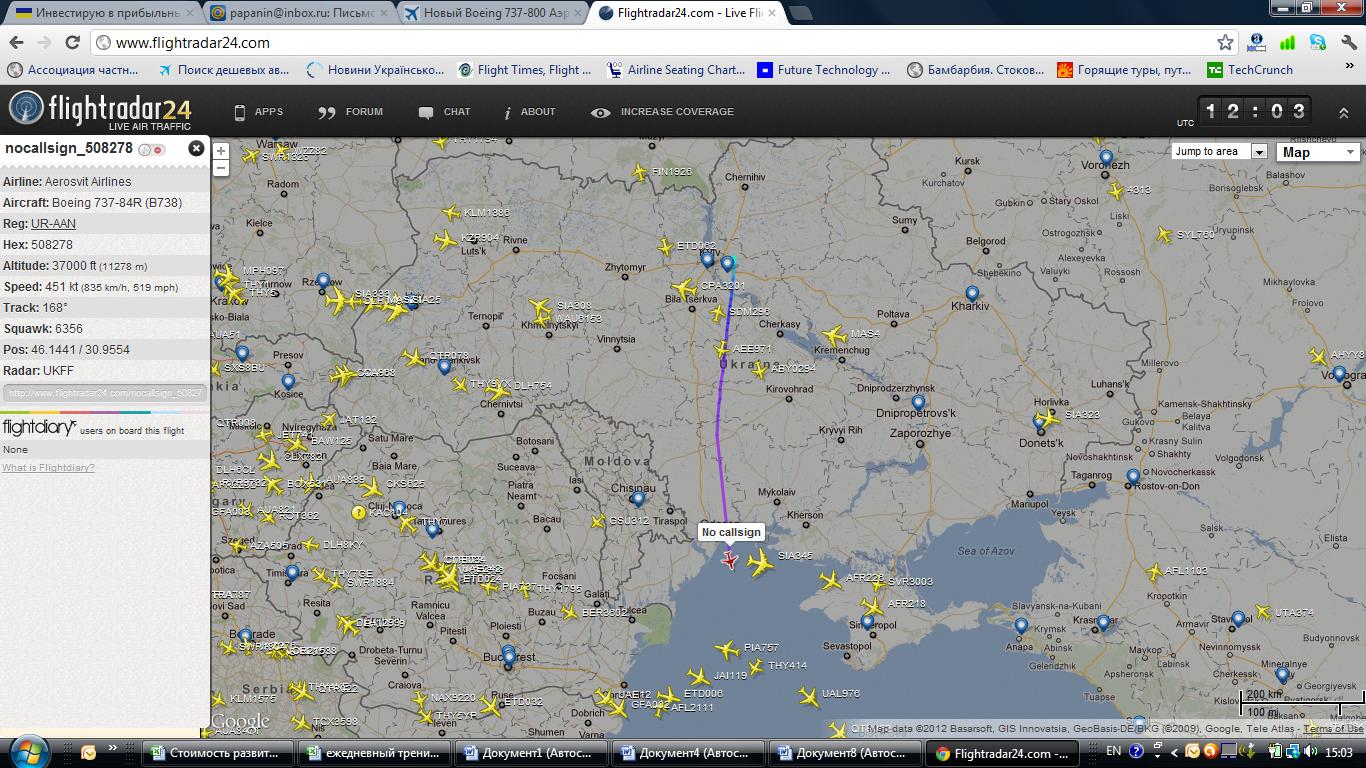Viewport: 1366px width, 768px height.
Task: Open the FORUM menu item
Action: point(351,112)
